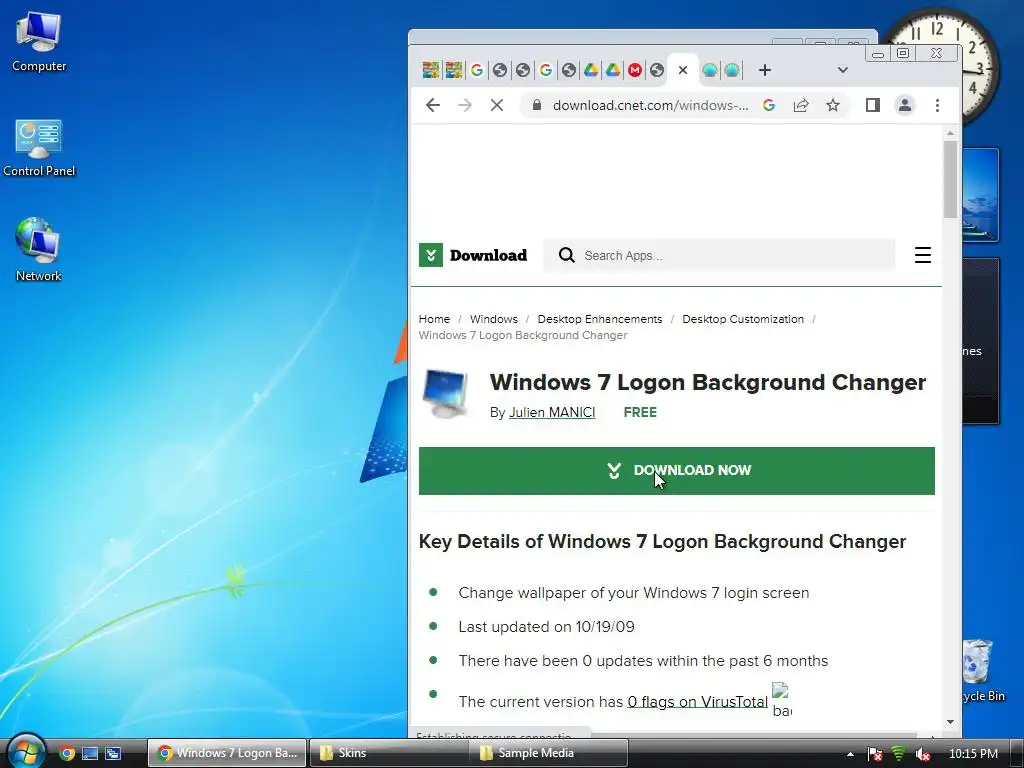Image resolution: width=1024 pixels, height=768 pixels.
Task: Open the Control Panel desktop icon
Action: pyautogui.click(x=39, y=148)
